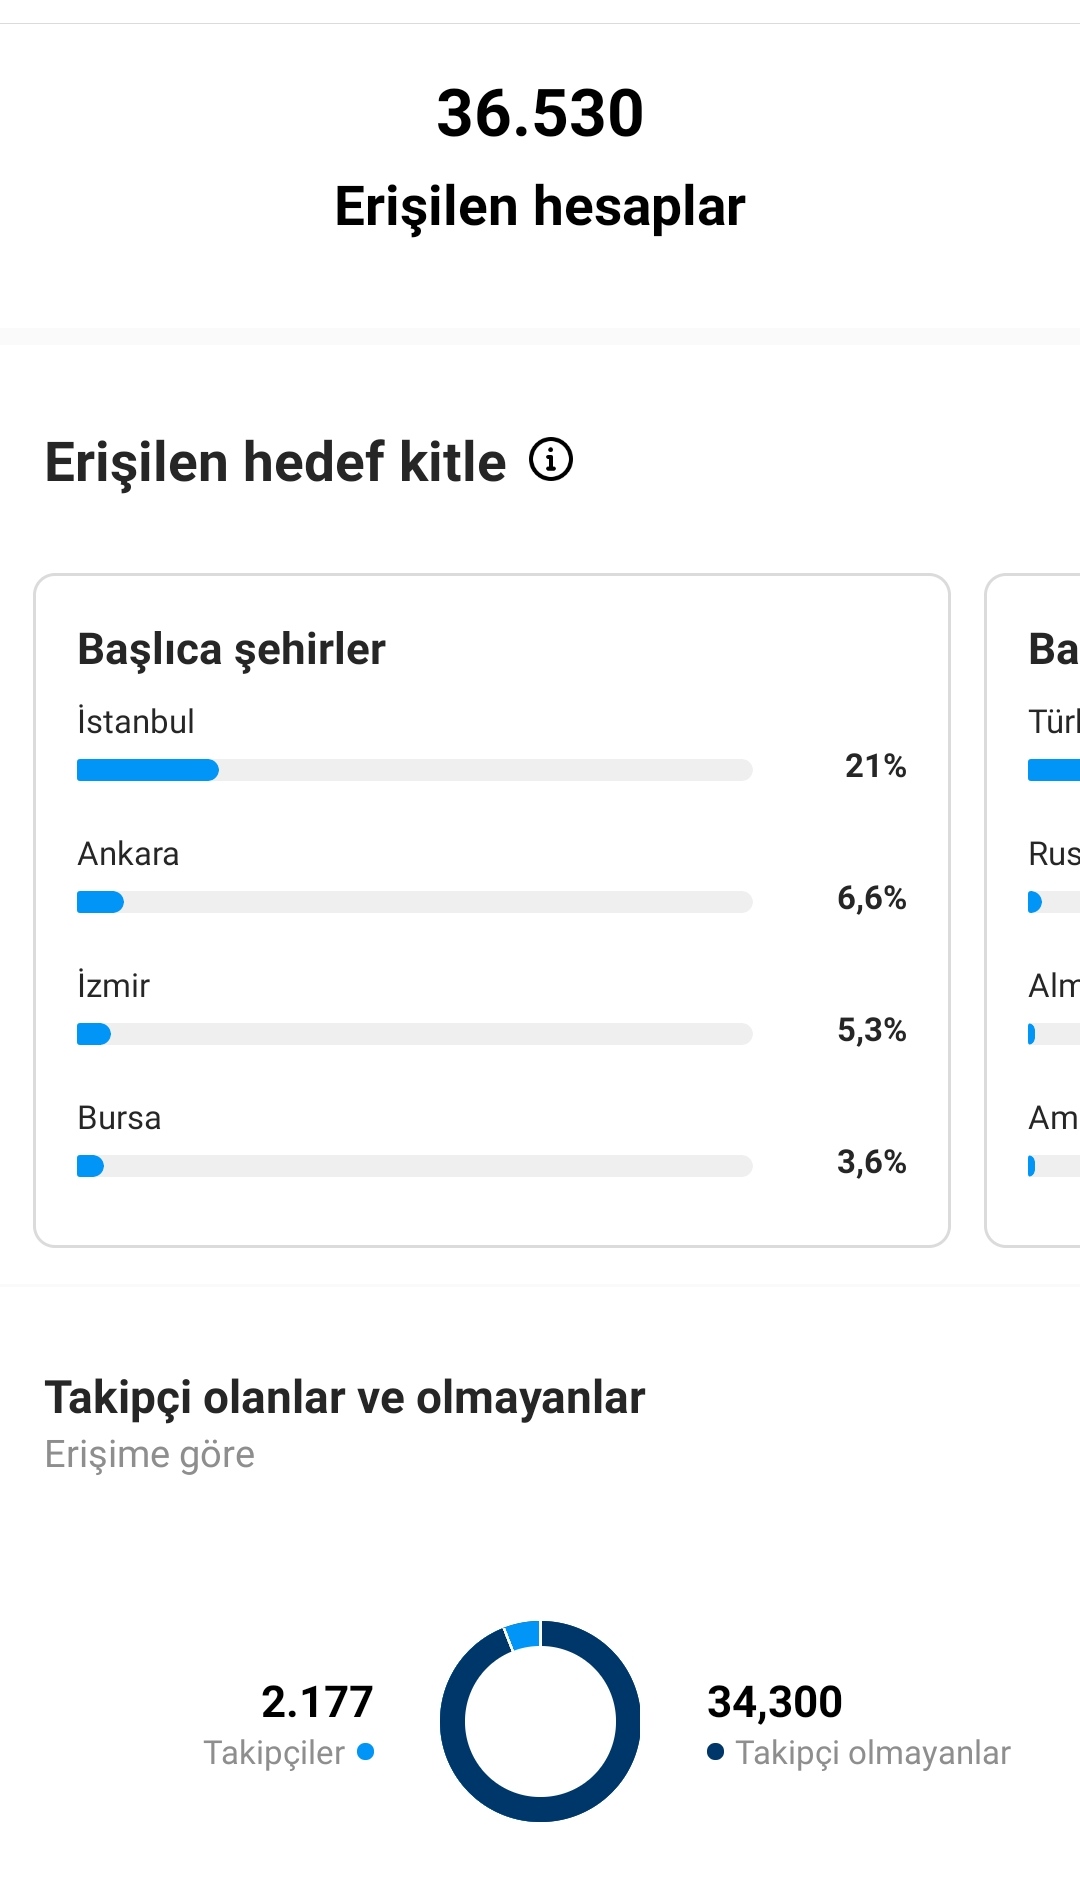Tap the dark Takipçi olmayanlar legend dot
Screen dimensions: 1080x1894
coord(715,1751)
